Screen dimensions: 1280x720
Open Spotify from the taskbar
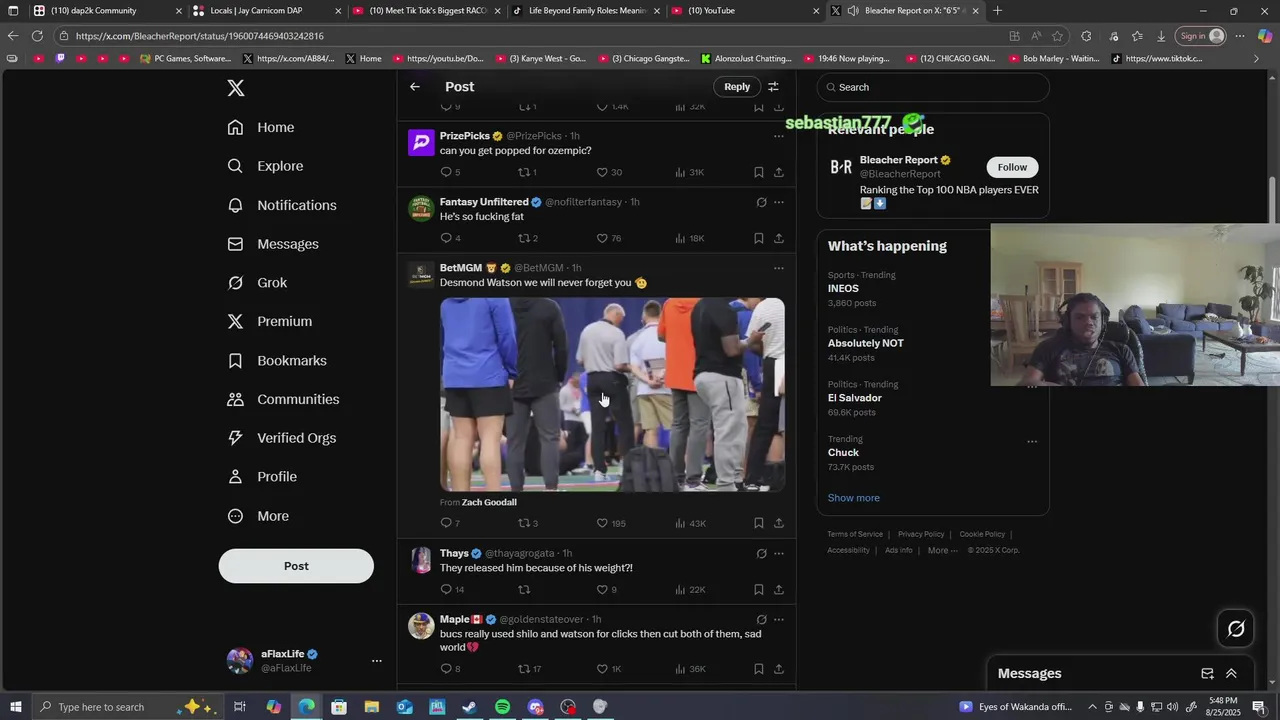pyautogui.click(x=502, y=707)
